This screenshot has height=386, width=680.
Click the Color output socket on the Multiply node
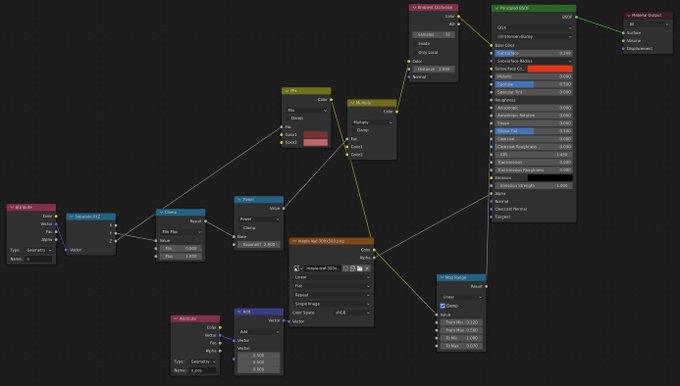pyautogui.click(x=397, y=111)
